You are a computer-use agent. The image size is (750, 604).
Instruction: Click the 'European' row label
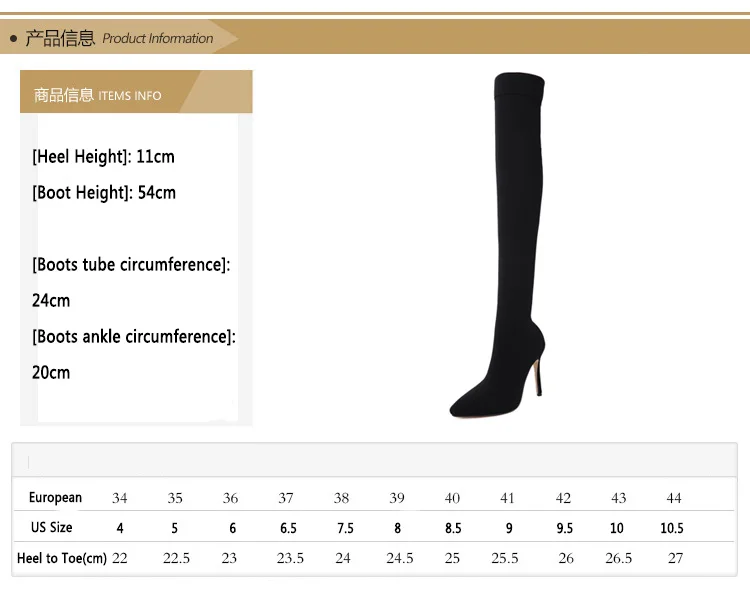55,497
